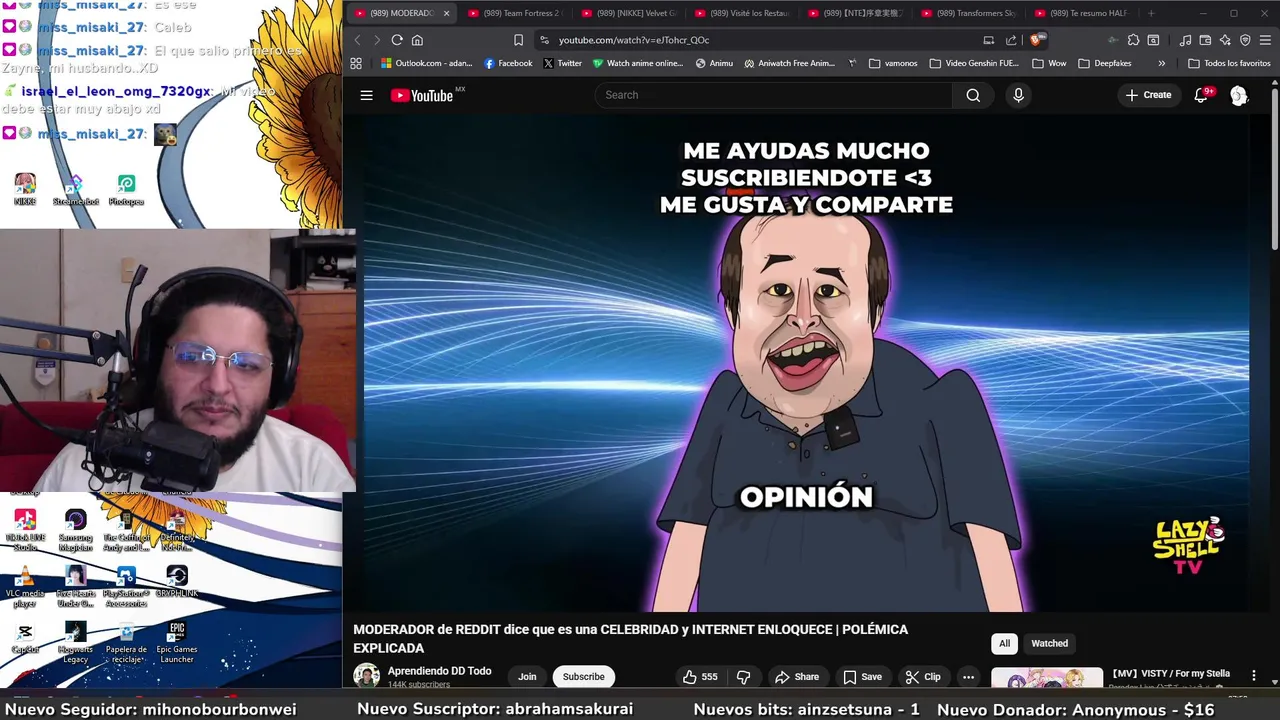Open the Create button
The height and width of the screenshot is (720, 1280).
1148,95
